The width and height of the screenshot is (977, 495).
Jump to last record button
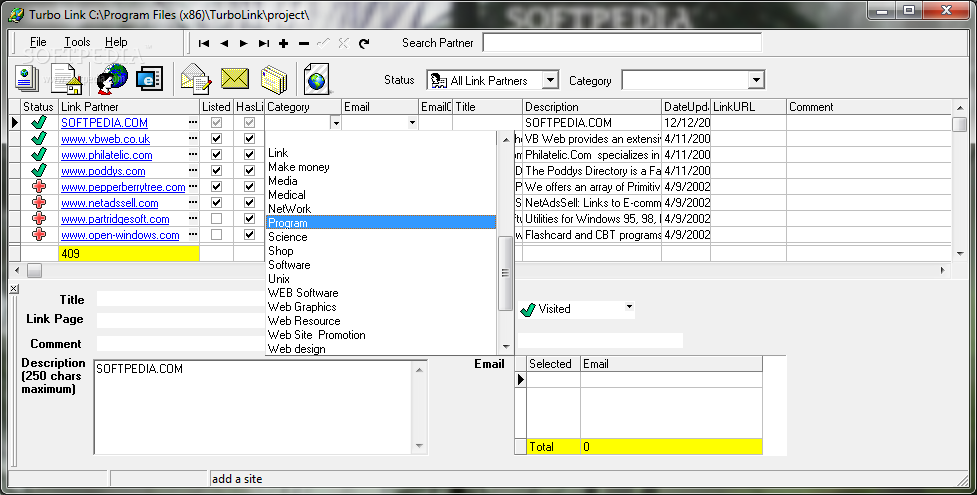tap(264, 43)
